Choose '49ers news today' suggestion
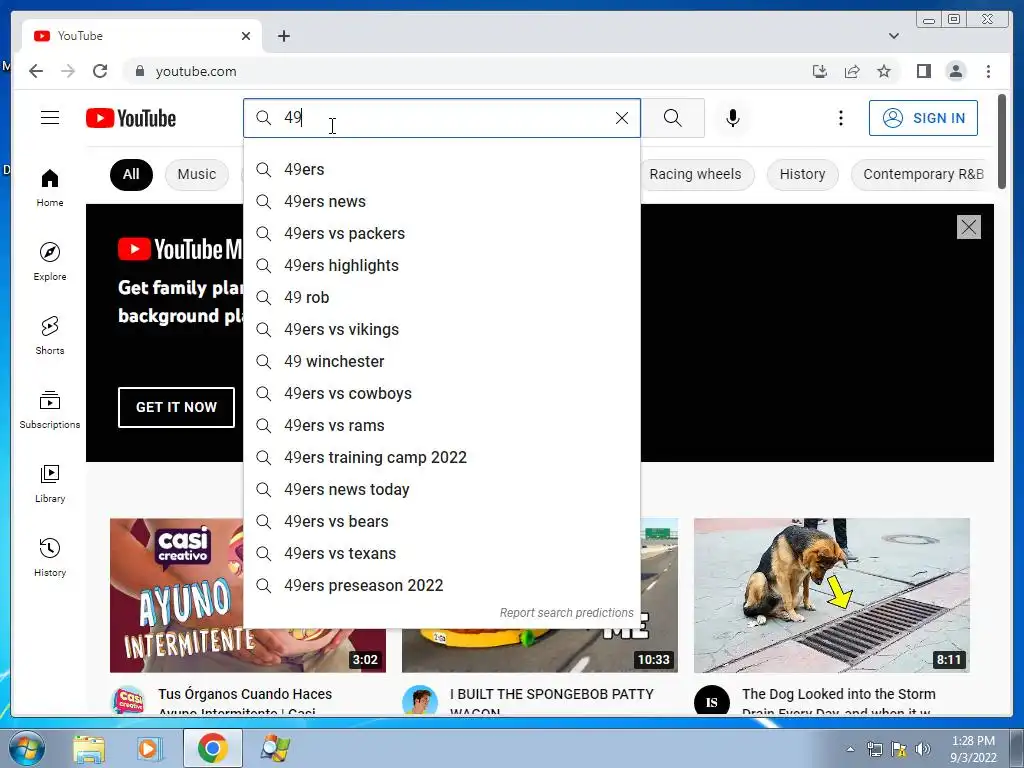This screenshot has width=1024, height=768. click(x=441, y=490)
